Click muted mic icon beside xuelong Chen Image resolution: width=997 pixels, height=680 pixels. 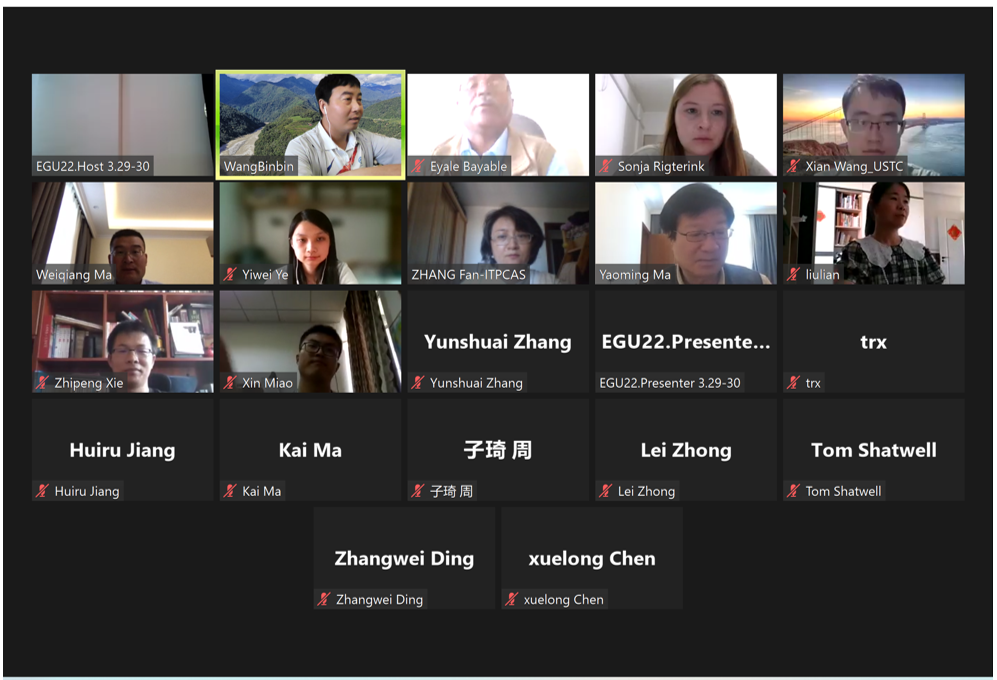point(511,599)
